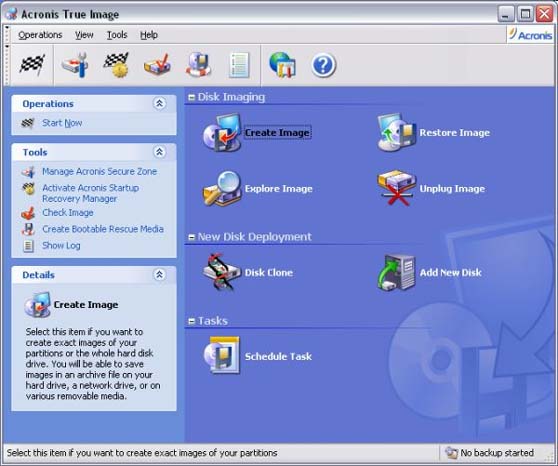558x466 pixels.
Task: Open the Schedule Task icon
Action: pos(221,355)
